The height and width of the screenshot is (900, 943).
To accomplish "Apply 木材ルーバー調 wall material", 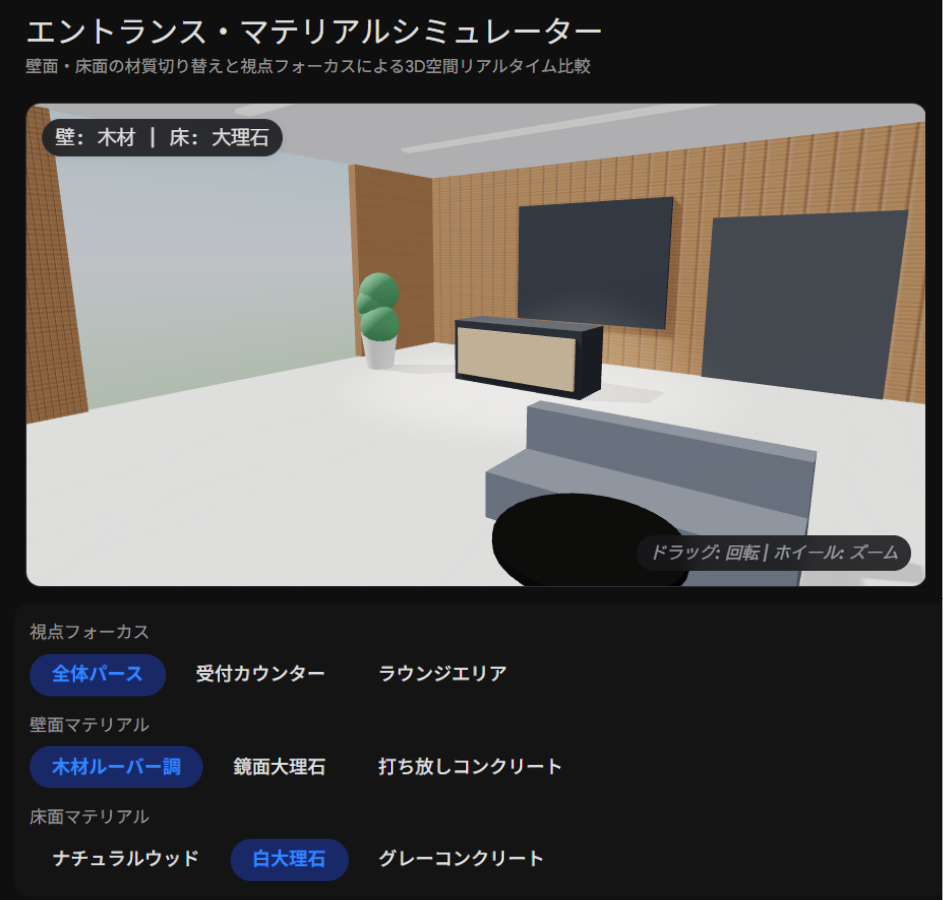I will (x=116, y=767).
